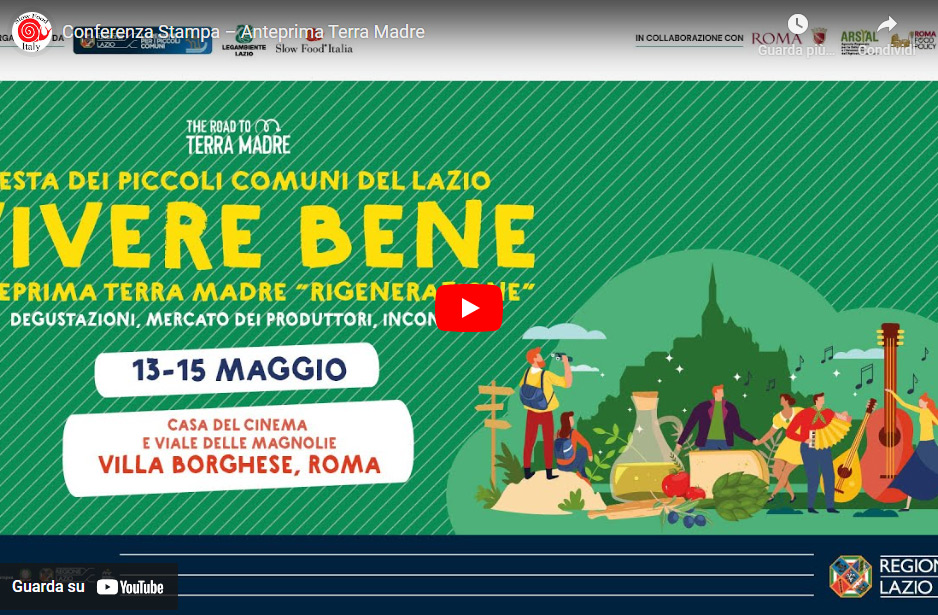Click the VIVERE BENE yellow headline
Screen dimensions: 938x615
[267, 235]
